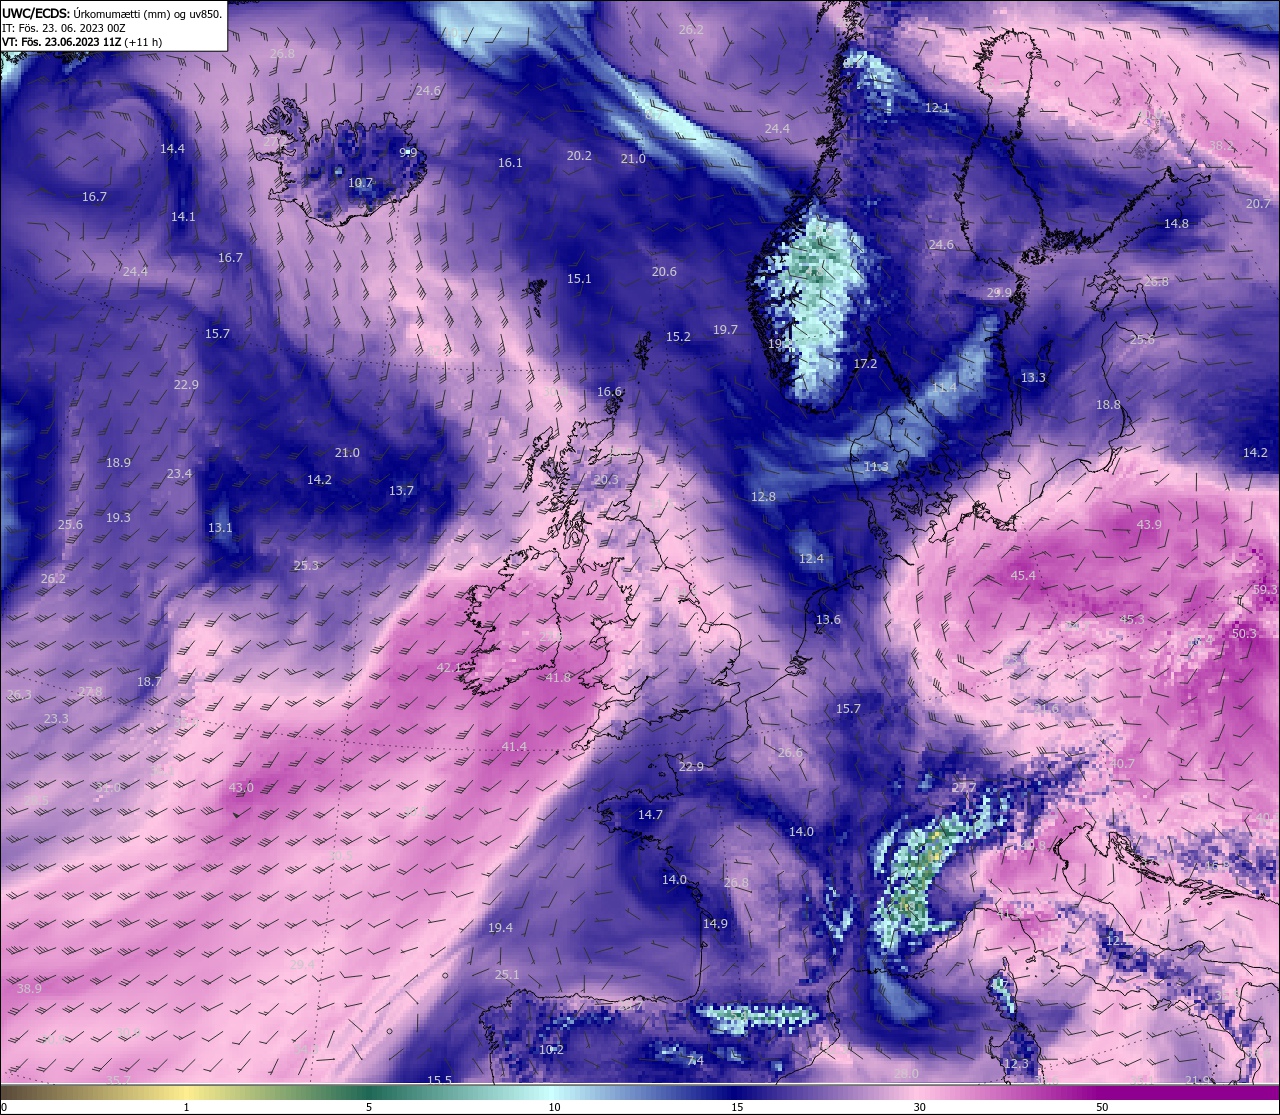Click the map value 27.7

click(963, 787)
